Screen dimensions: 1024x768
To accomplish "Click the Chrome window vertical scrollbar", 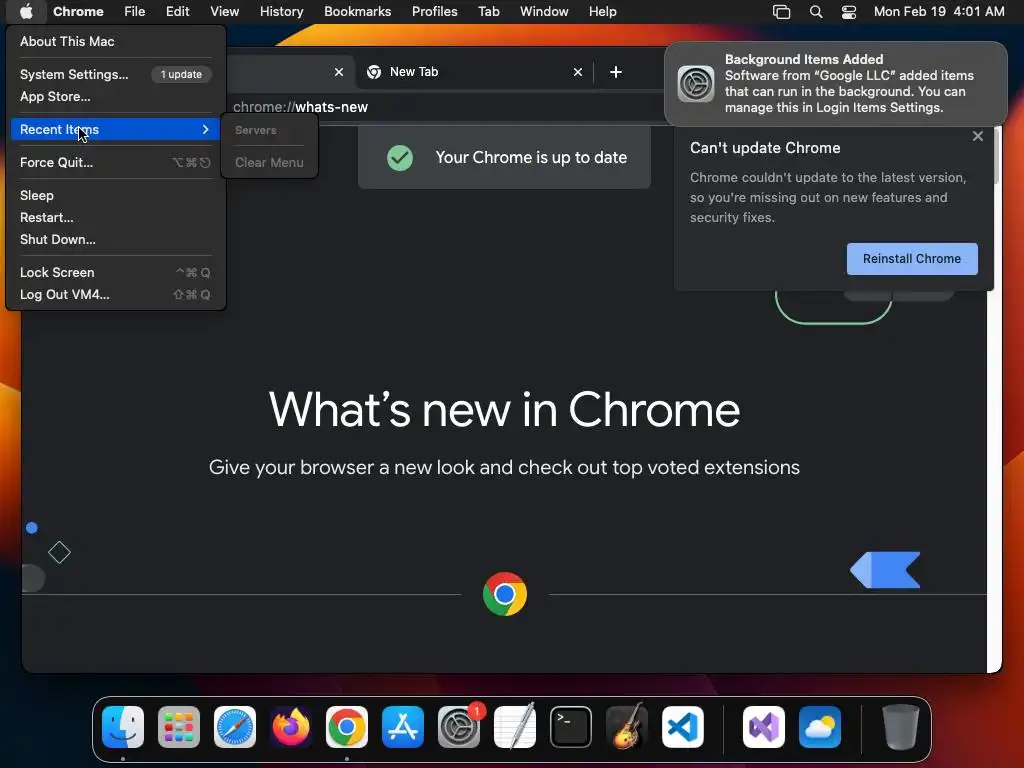I will (x=995, y=155).
